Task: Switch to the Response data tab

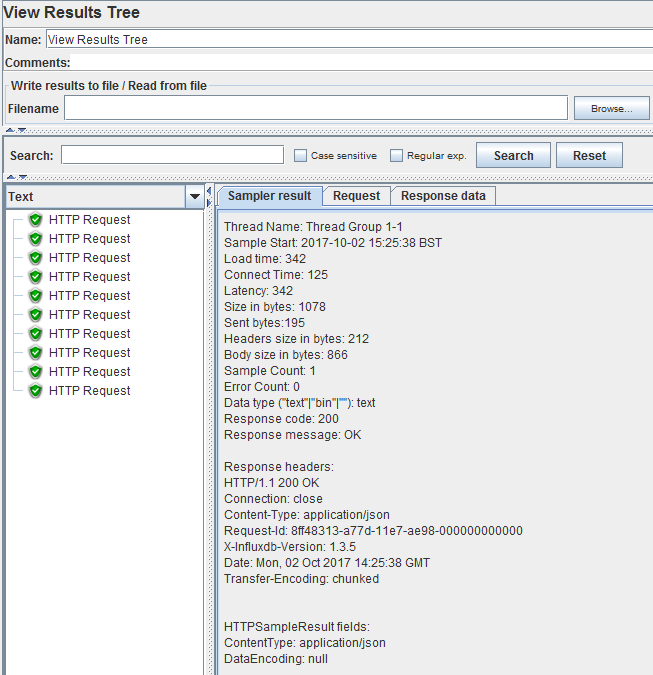Action: coord(443,196)
